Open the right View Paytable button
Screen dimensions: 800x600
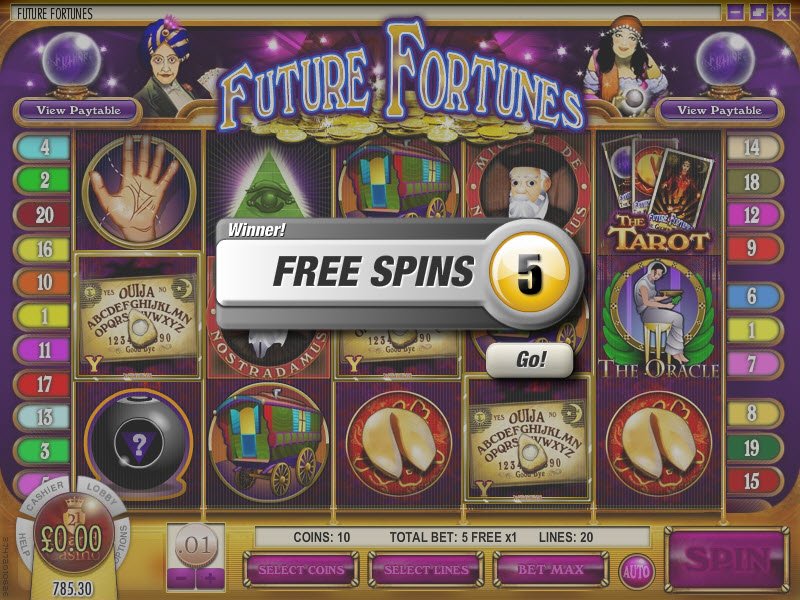point(719,110)
